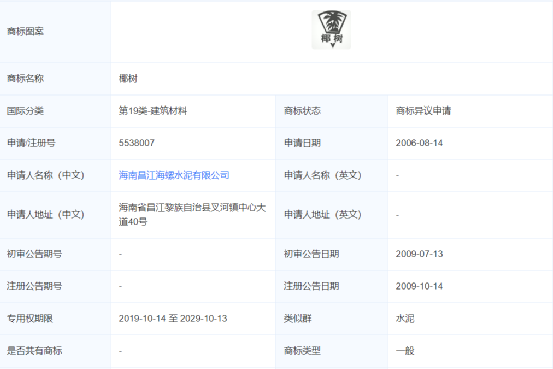Click the trademark type value 一般

pyautogui.click(x=405, y=351)
